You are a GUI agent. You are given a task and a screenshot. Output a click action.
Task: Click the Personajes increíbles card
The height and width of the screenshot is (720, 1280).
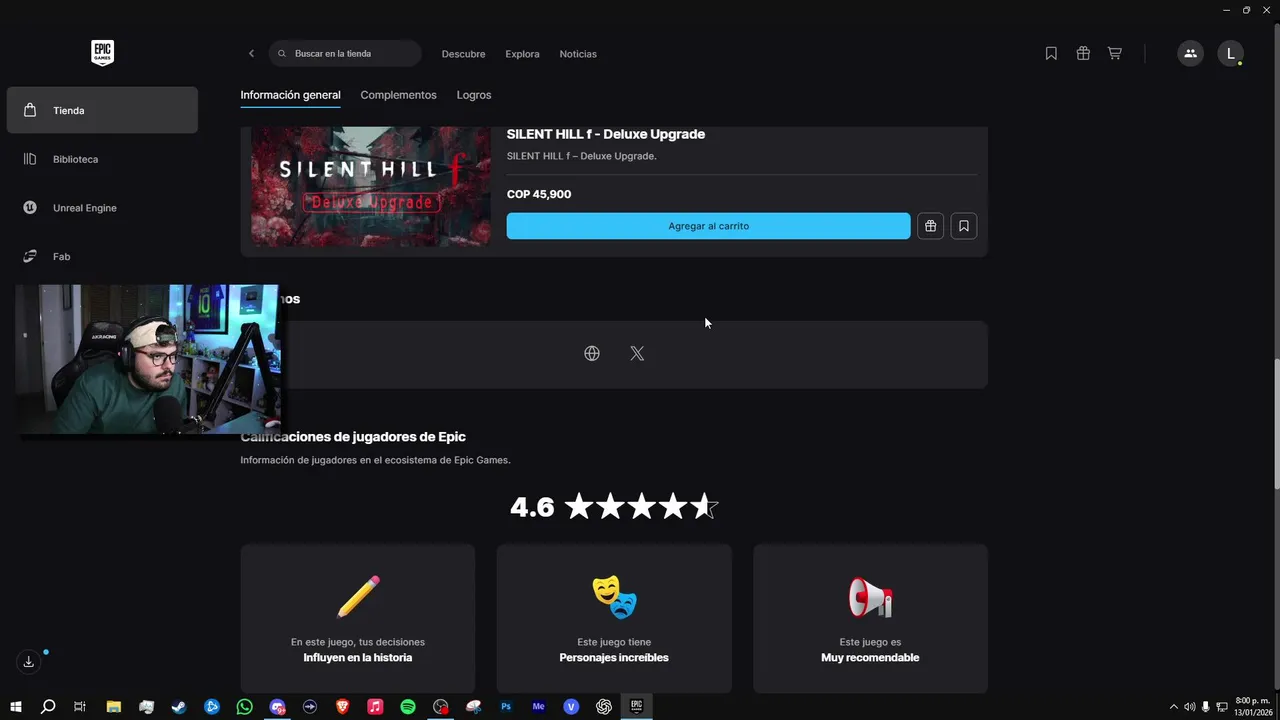click(x=614, y=619)
